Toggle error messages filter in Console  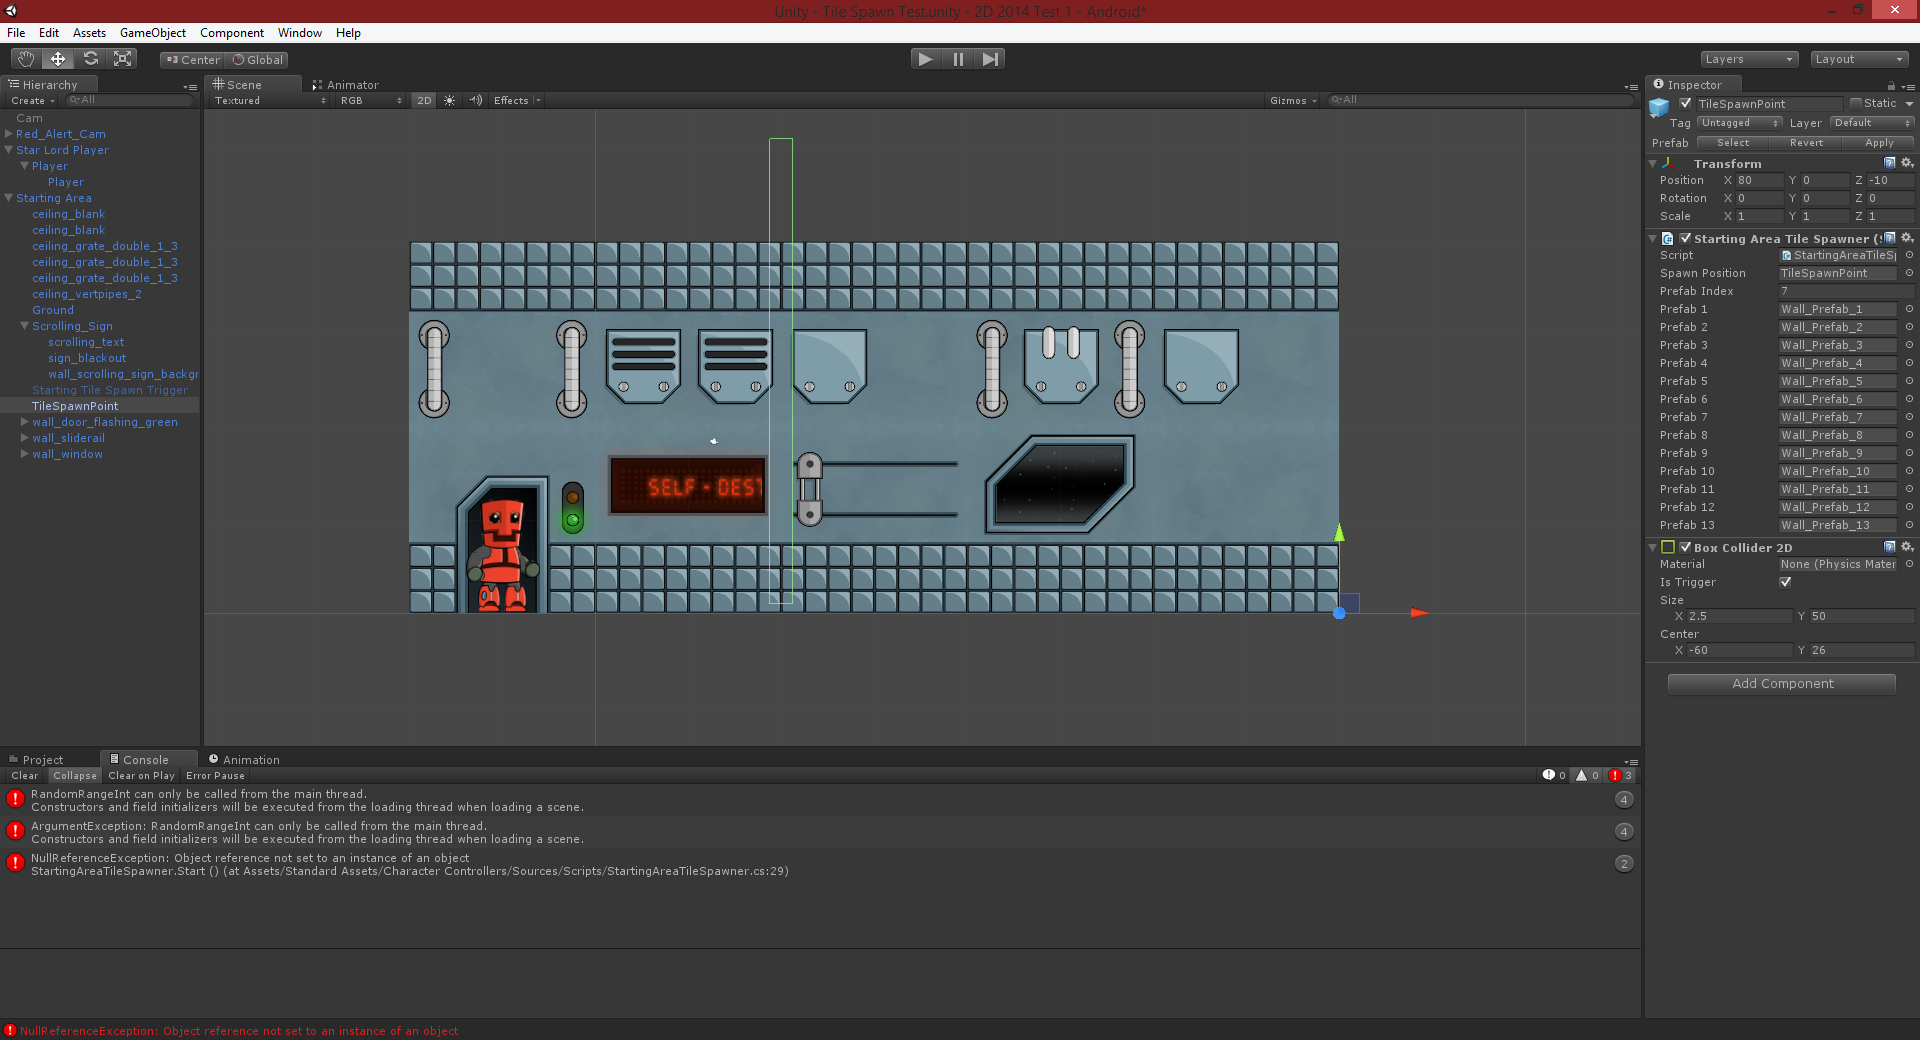tap(1621, 775)
